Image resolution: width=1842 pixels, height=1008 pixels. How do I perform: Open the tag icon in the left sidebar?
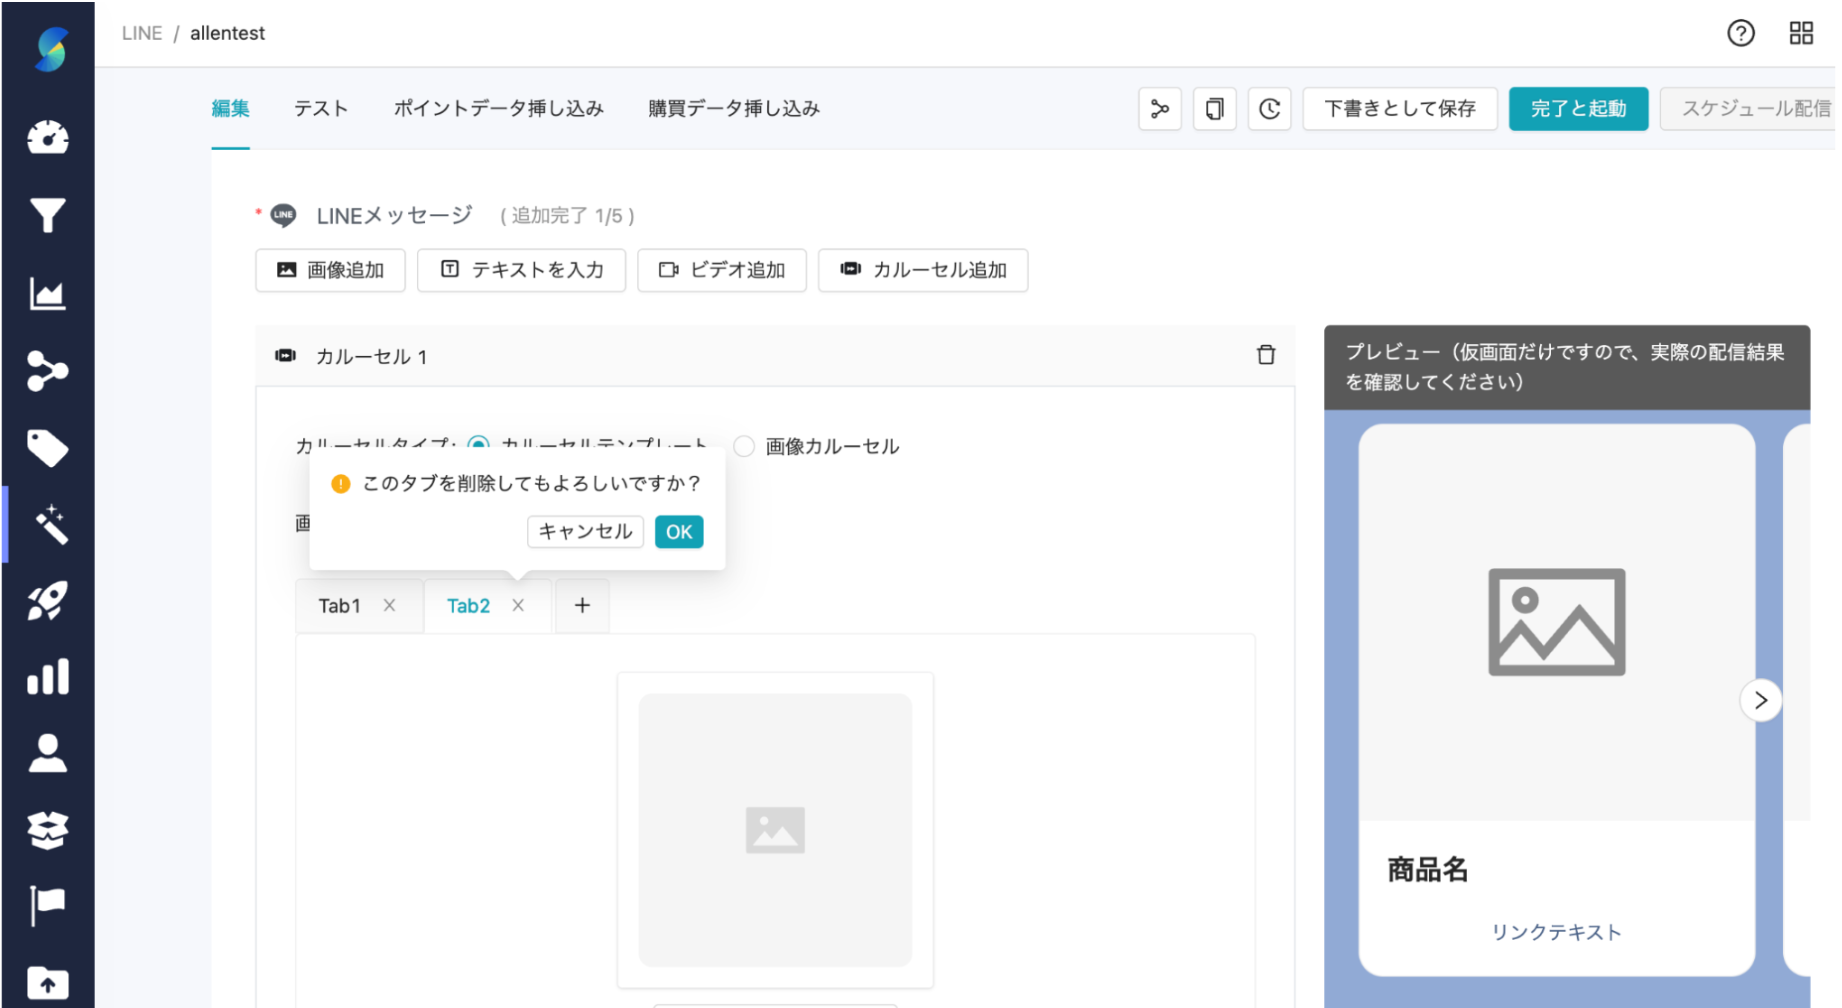48,448
